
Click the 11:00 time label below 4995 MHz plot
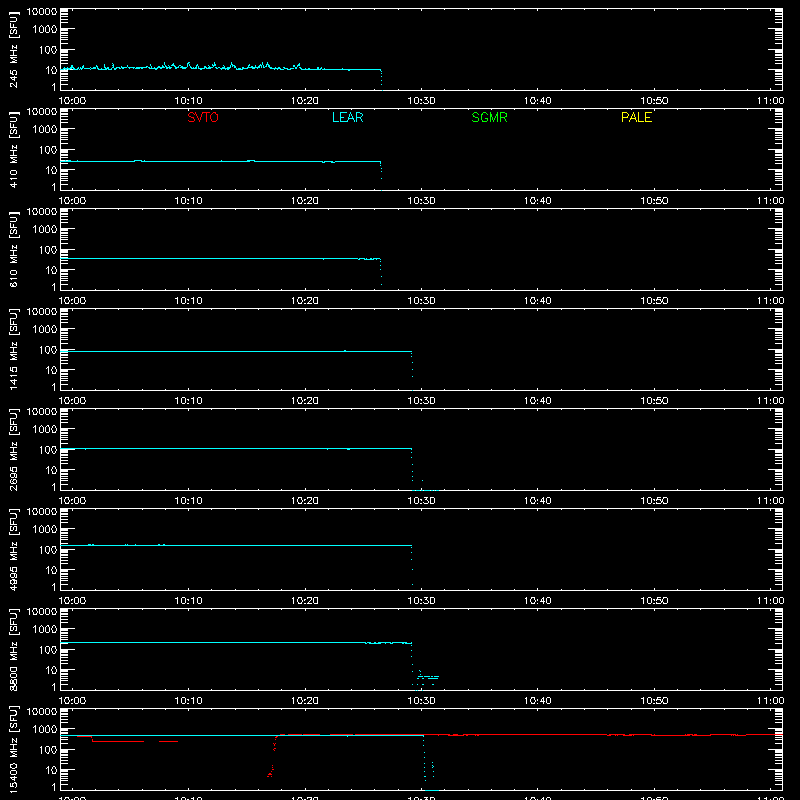click(770, 601)
